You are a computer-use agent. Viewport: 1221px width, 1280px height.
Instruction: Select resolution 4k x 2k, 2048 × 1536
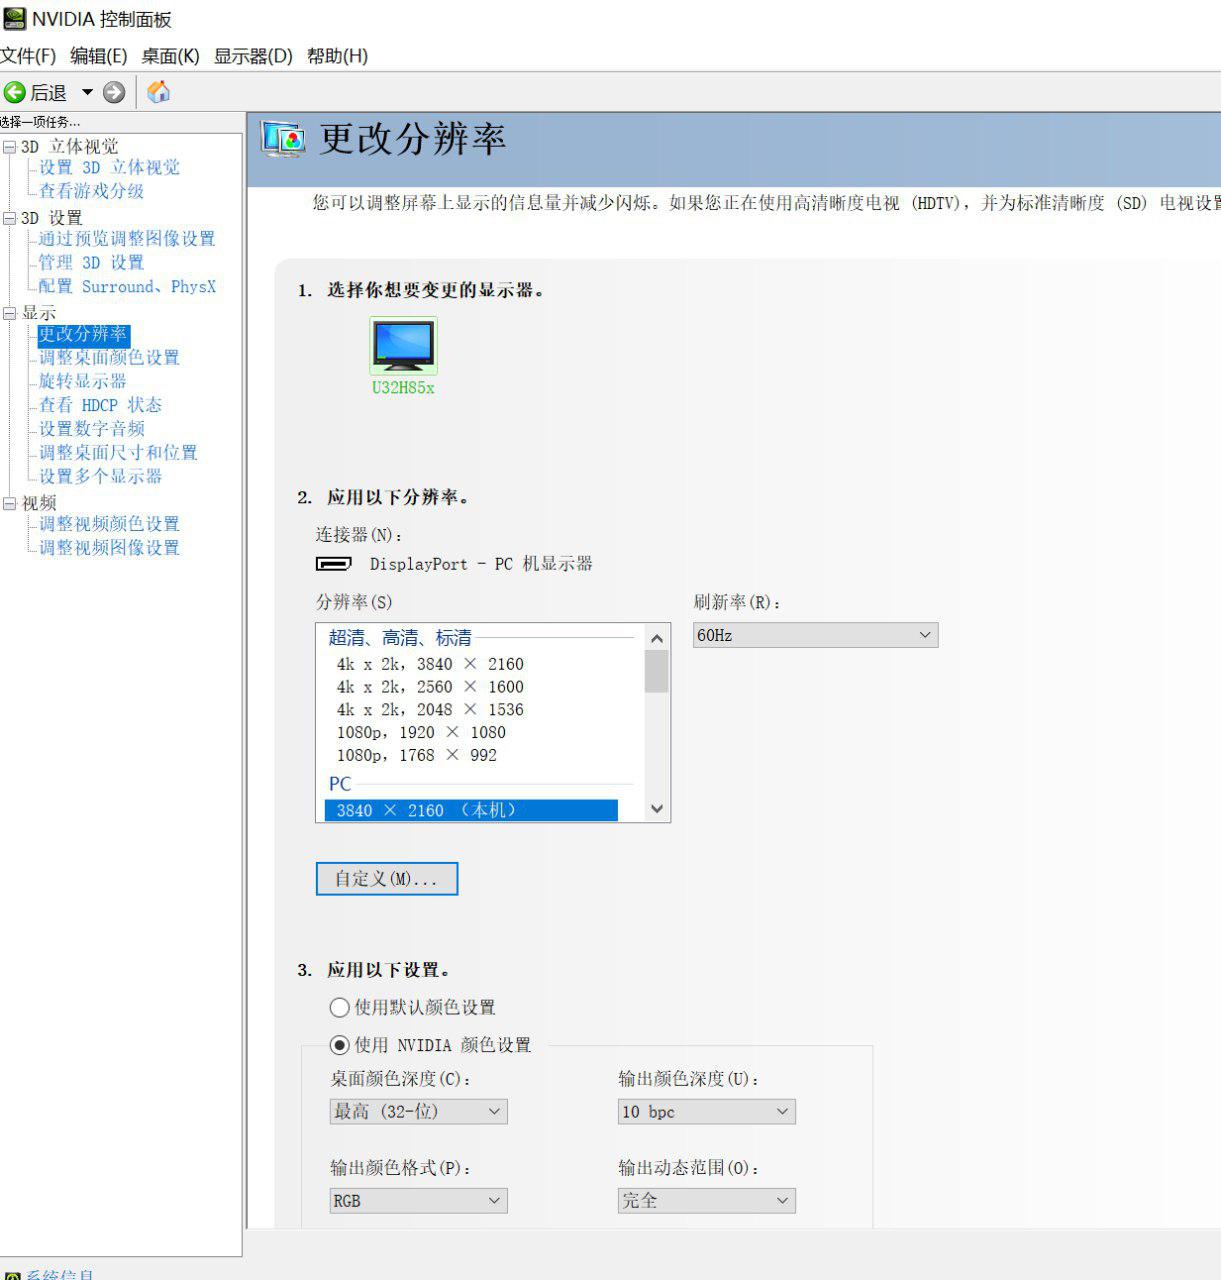(430, 710)
